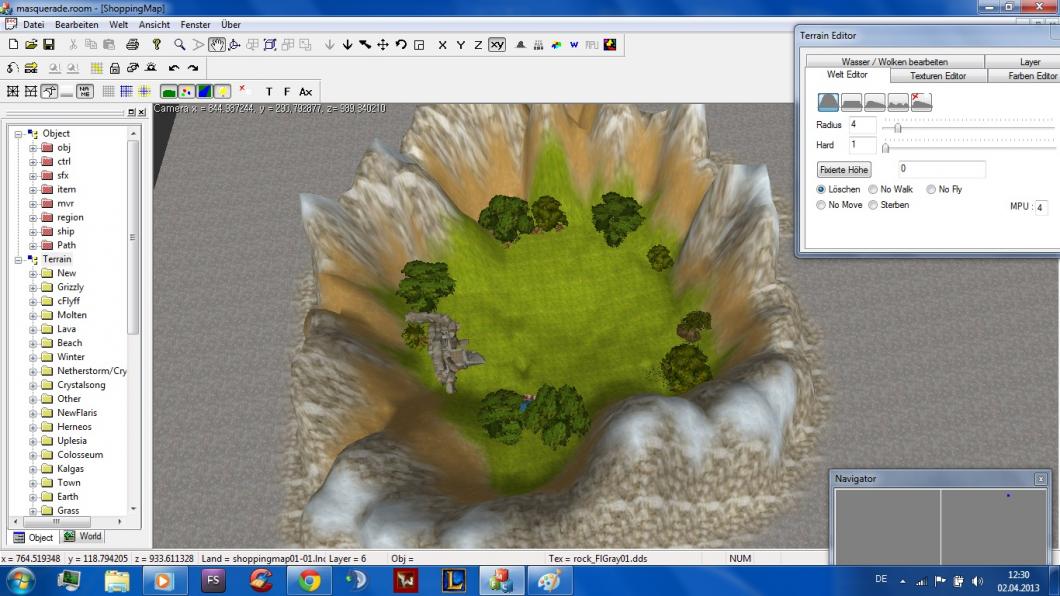Select the hand pan tool
1060x596 pixels.
216,45
